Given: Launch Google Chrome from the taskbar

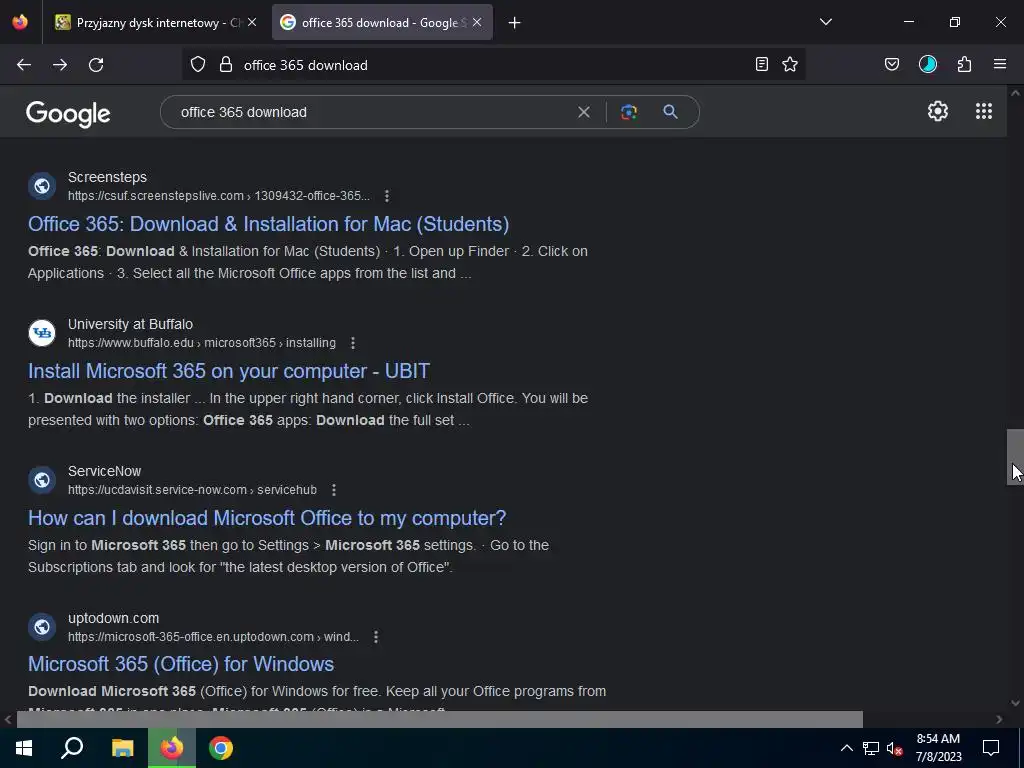Looking at the screenshot, I should tap(221, 748).
